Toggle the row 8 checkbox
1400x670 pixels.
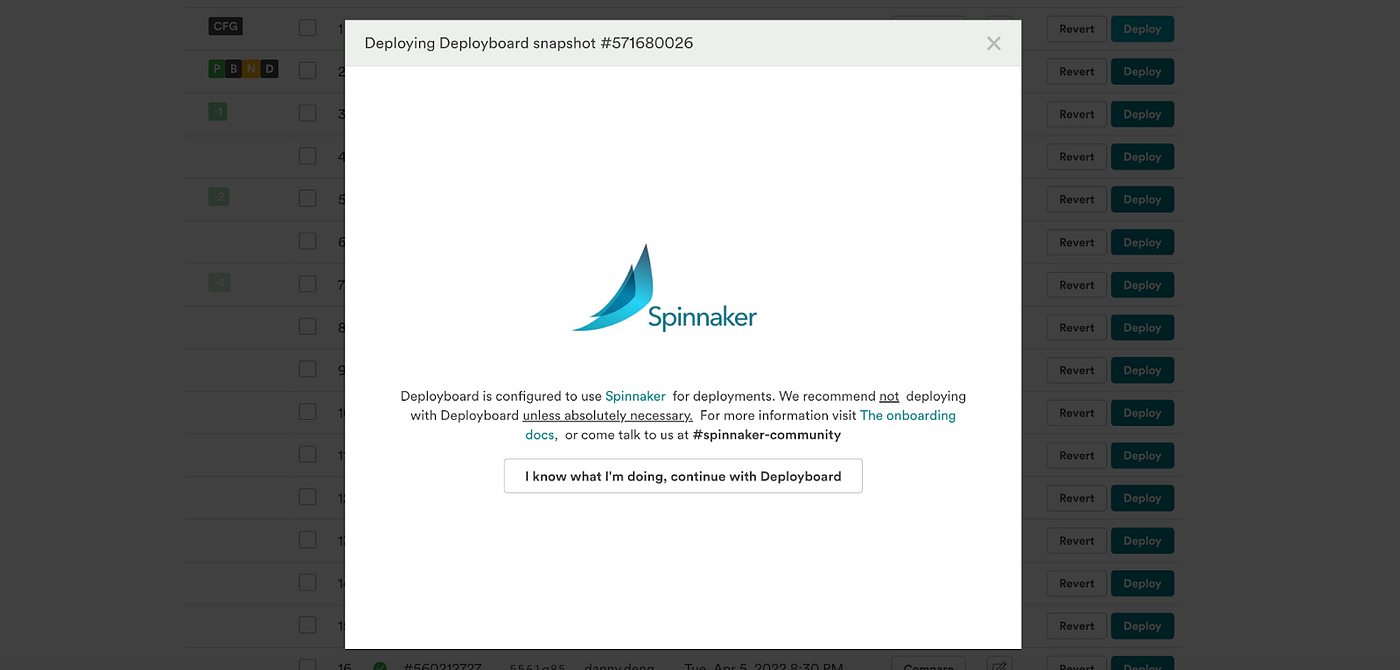307,326
